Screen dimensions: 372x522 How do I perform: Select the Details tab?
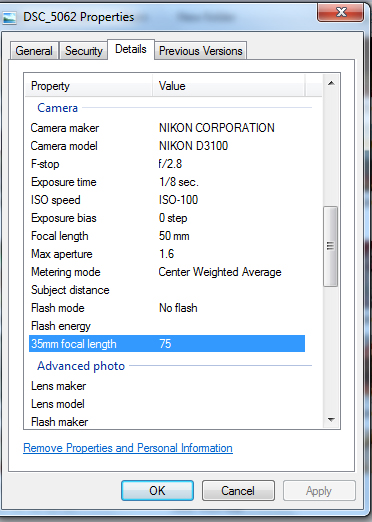tap(131, 49)
